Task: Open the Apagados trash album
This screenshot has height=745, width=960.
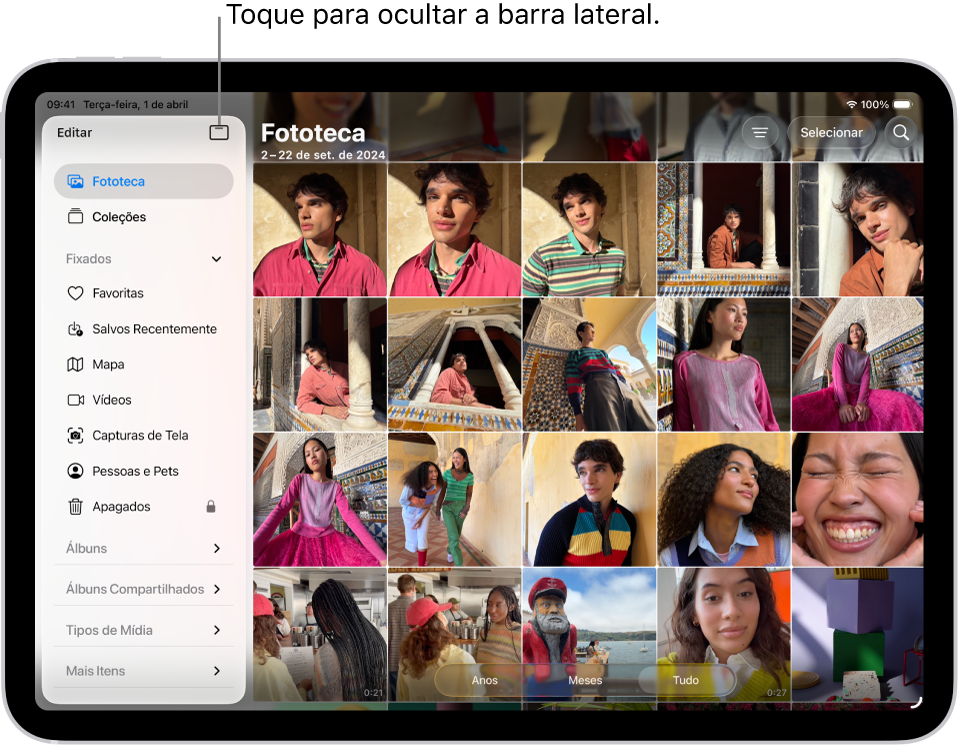Action: coord(121,507)
